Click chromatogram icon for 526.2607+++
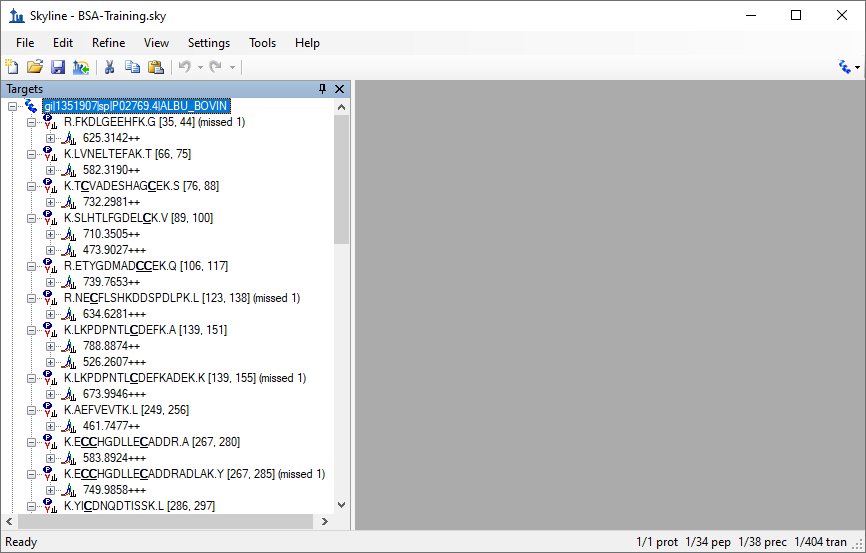This screenshot has height=553, width=866. coord(69,362)
